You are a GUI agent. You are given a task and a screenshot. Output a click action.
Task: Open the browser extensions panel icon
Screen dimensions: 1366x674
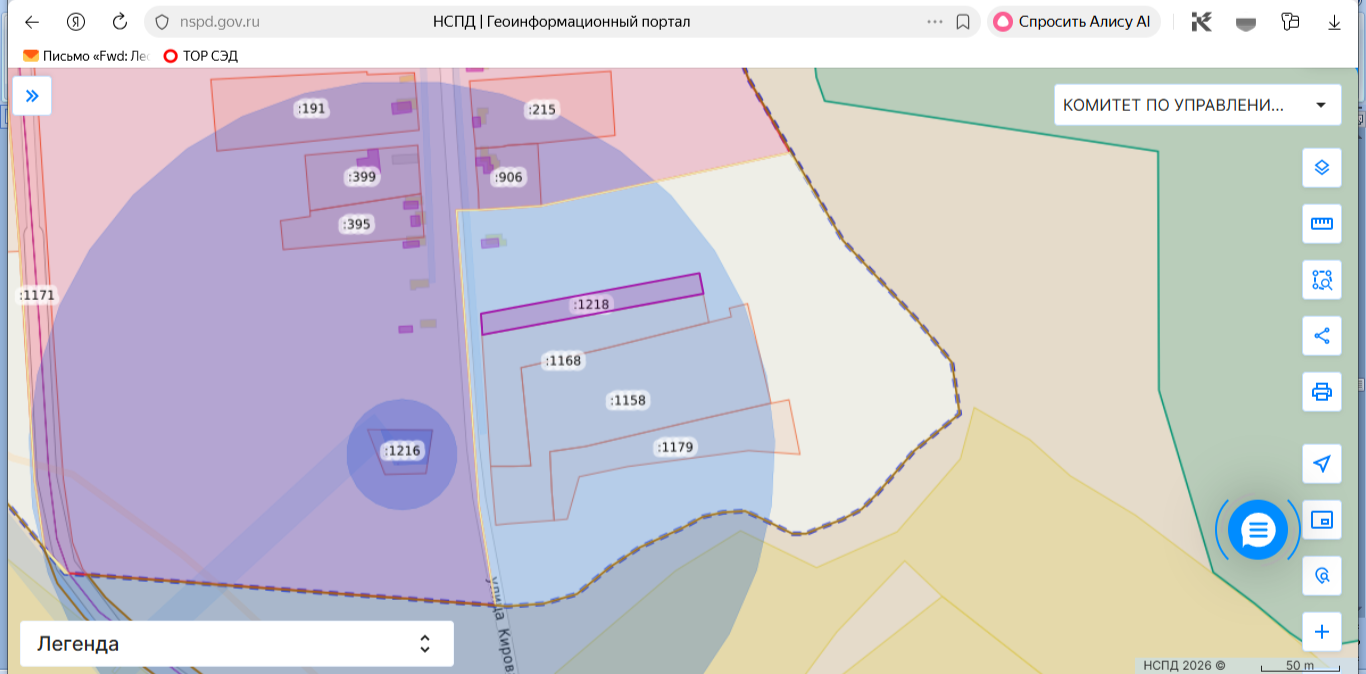[x=1290, y=22]
